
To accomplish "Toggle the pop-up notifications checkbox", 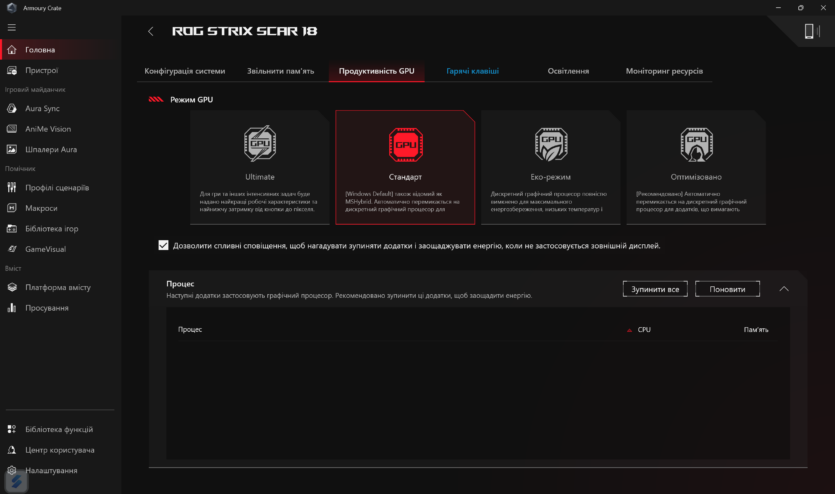I will (163, 245).
